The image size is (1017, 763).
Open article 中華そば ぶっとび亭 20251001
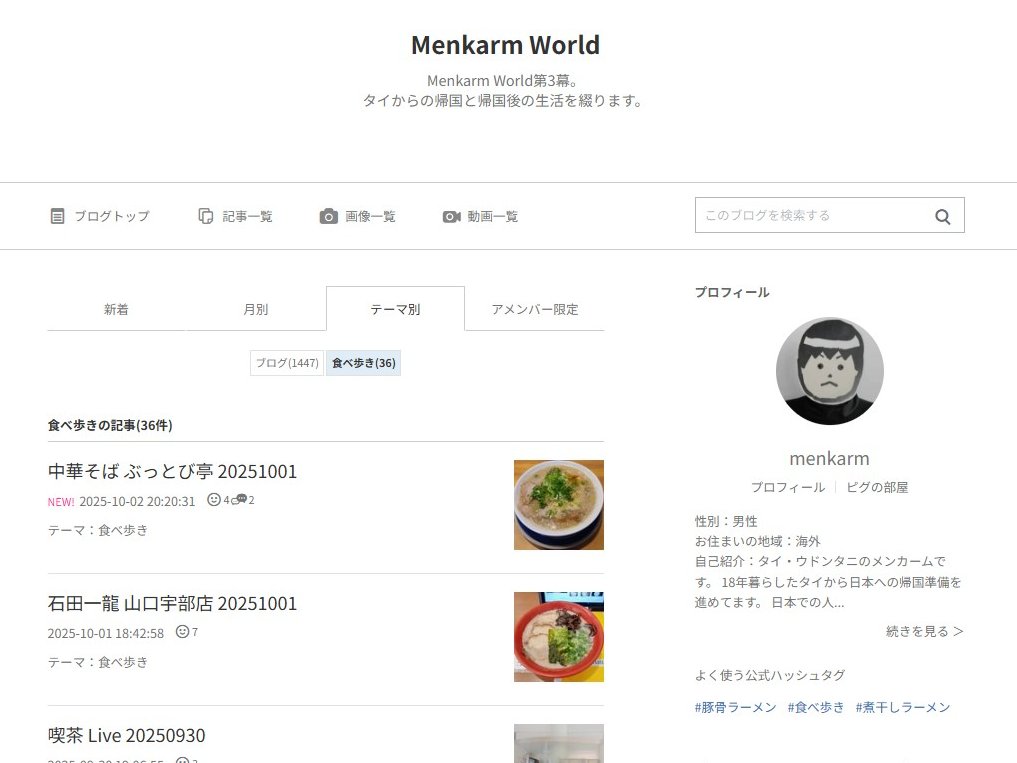click(x=172, y=471)
